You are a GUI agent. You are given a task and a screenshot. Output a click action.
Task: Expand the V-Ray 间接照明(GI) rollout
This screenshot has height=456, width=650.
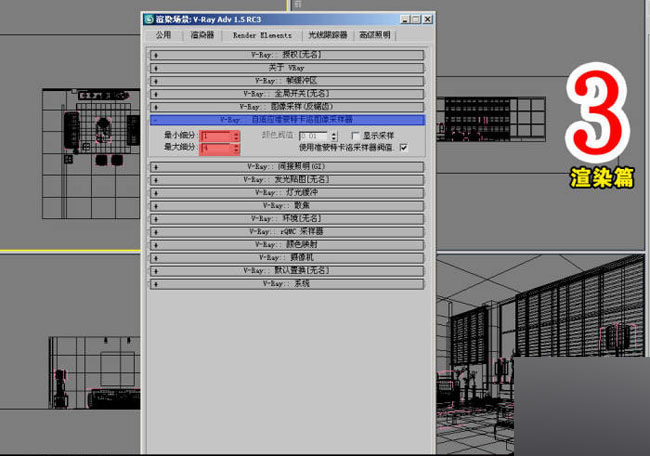tap(287, 167)
